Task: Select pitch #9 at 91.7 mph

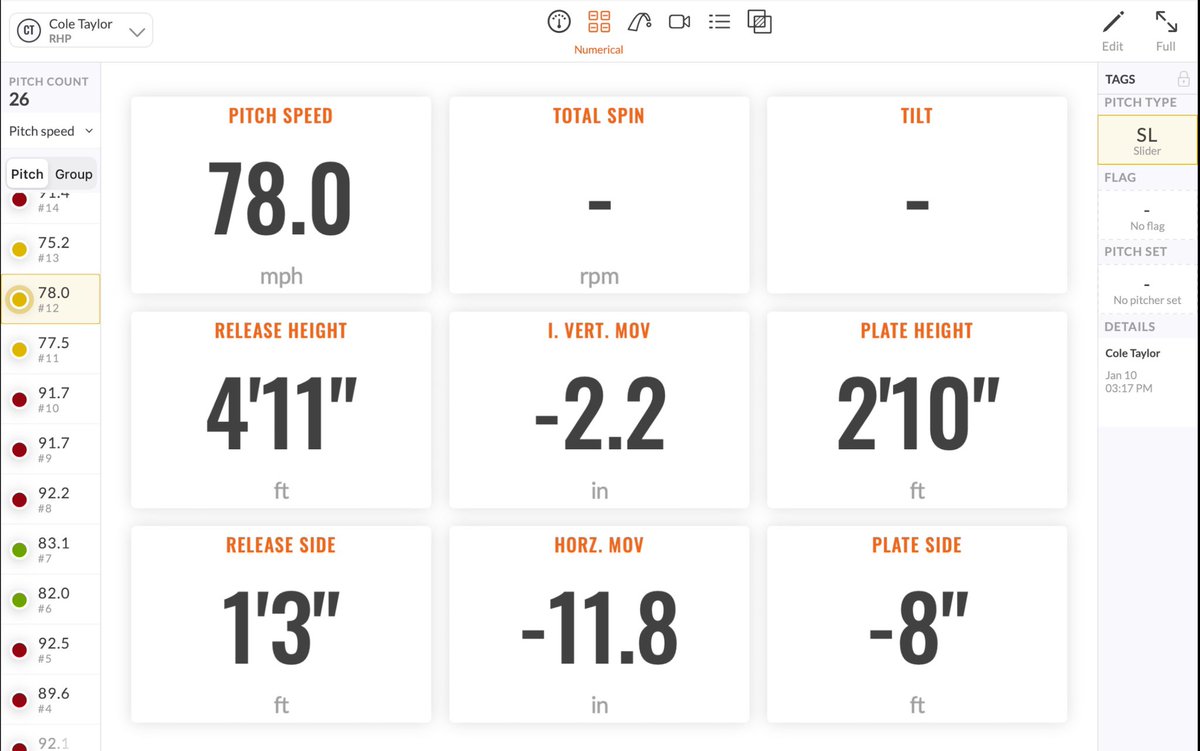Action: tap(50, 449)
